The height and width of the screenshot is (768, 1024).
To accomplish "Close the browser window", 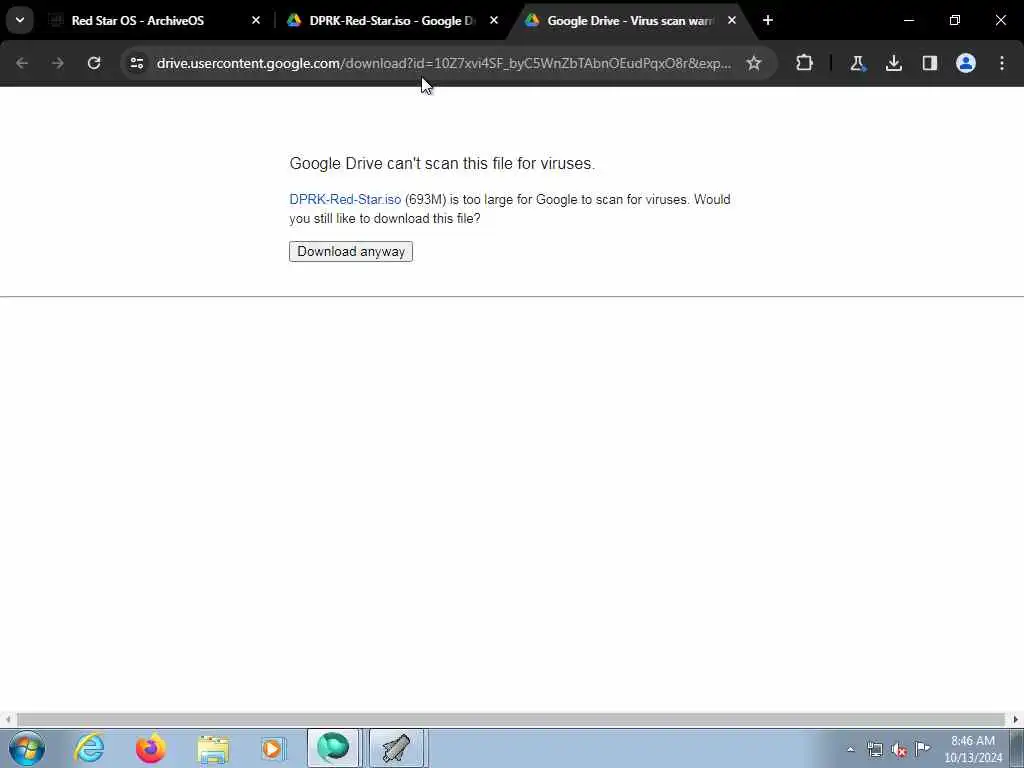I will [1000, 21].
